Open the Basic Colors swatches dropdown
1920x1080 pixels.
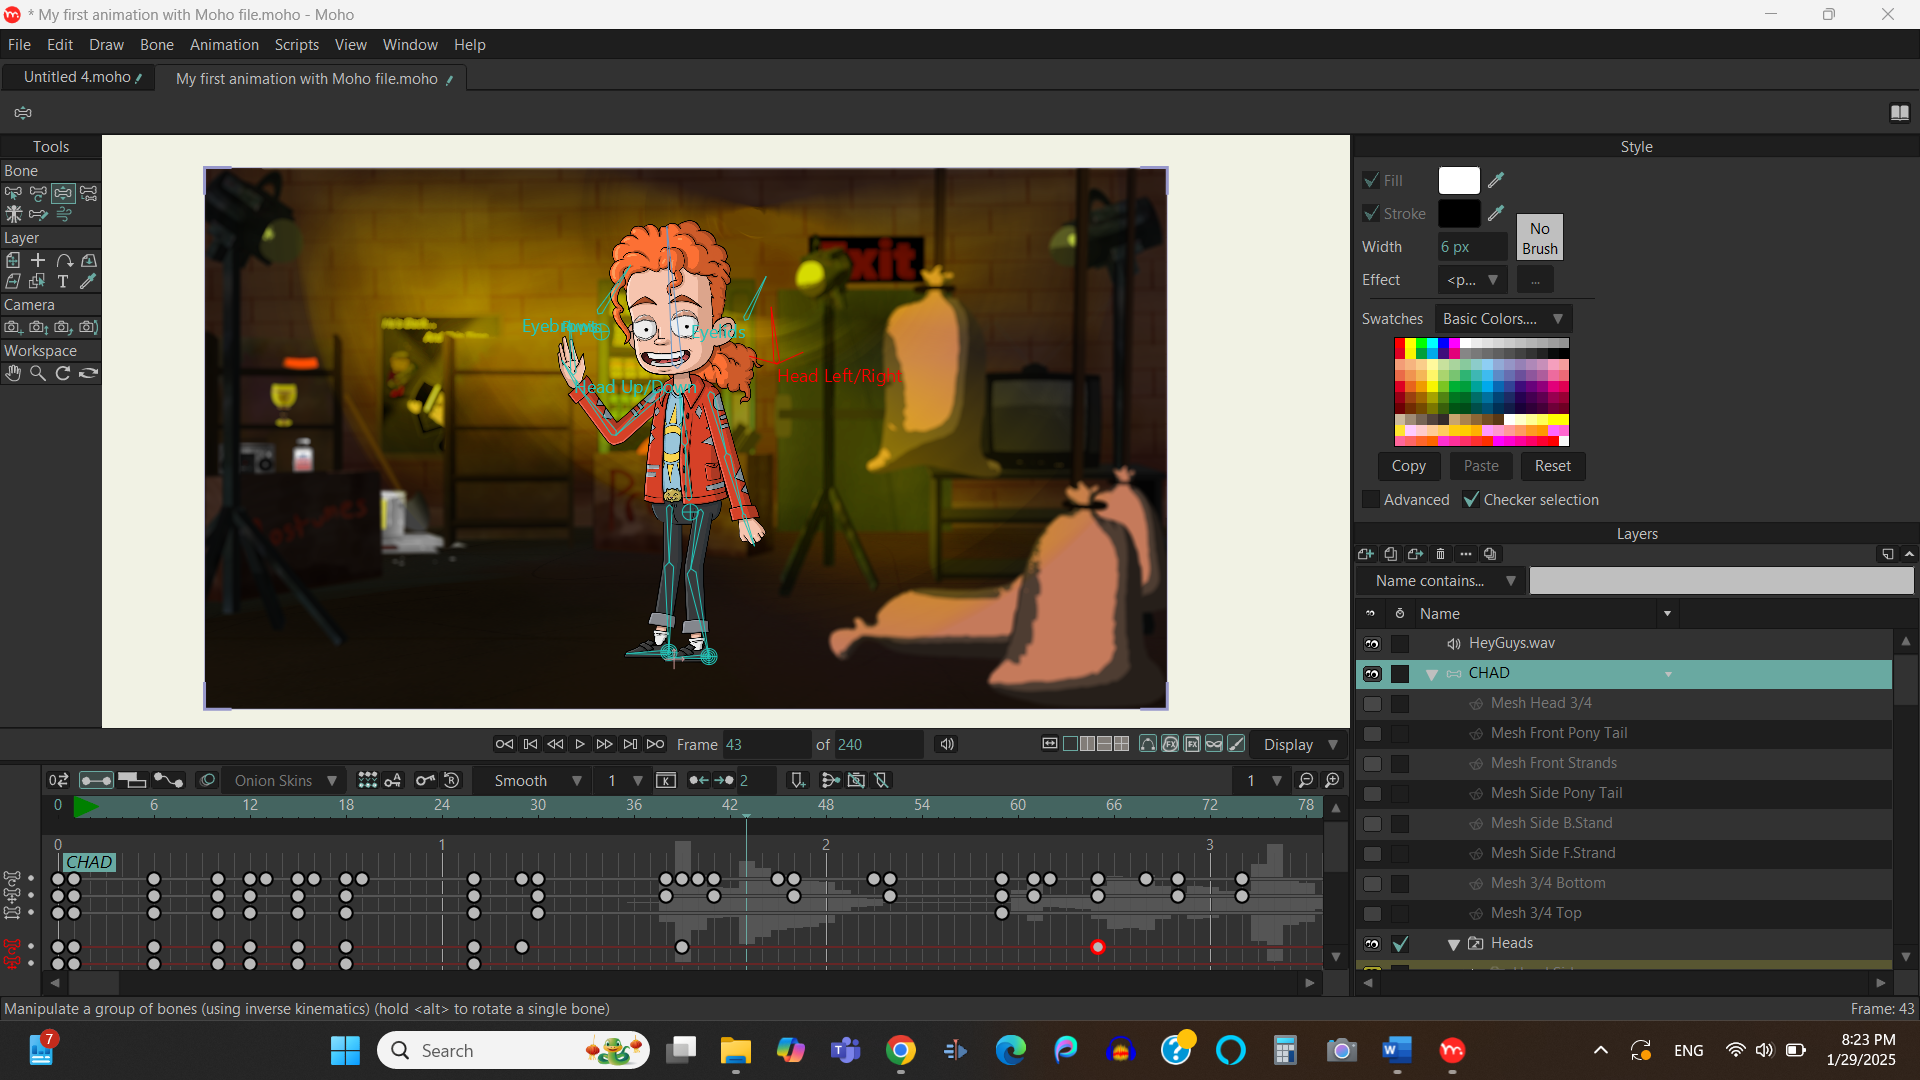pos(1503,319)
